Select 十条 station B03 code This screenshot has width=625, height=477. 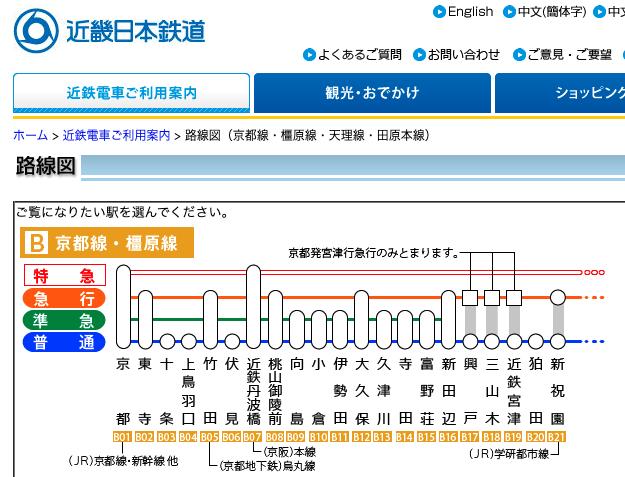tap(166, 437)
